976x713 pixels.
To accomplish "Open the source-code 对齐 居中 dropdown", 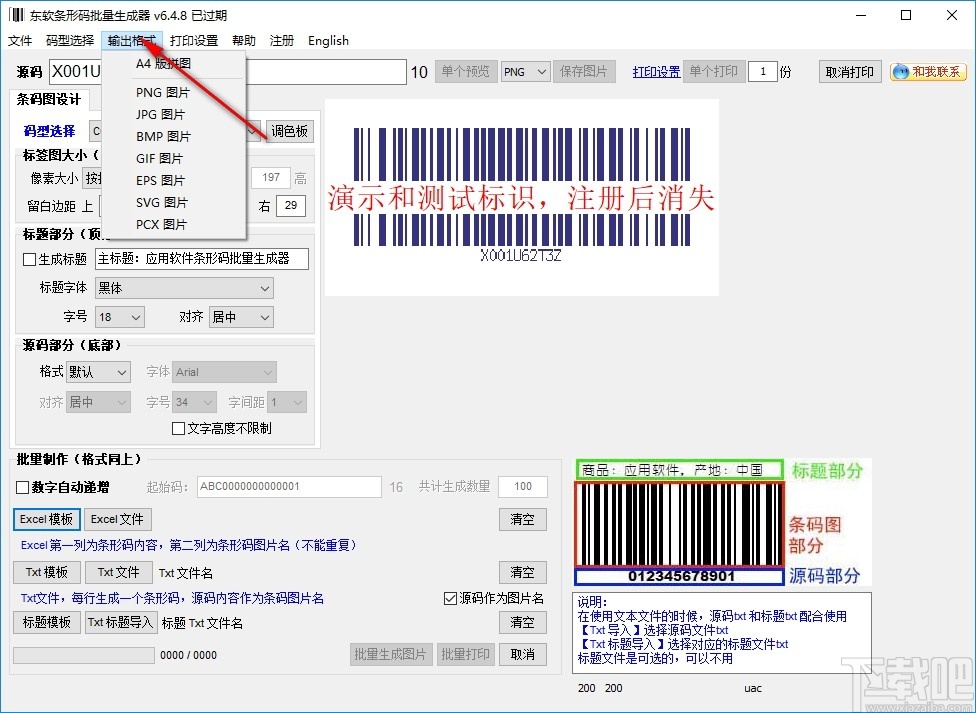I will (x=98, y=402).
